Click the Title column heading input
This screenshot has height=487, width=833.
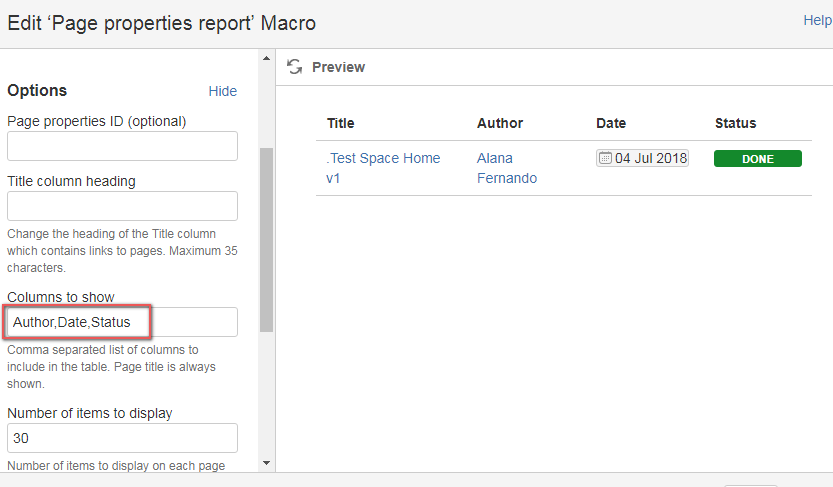[x=122, y=206]
